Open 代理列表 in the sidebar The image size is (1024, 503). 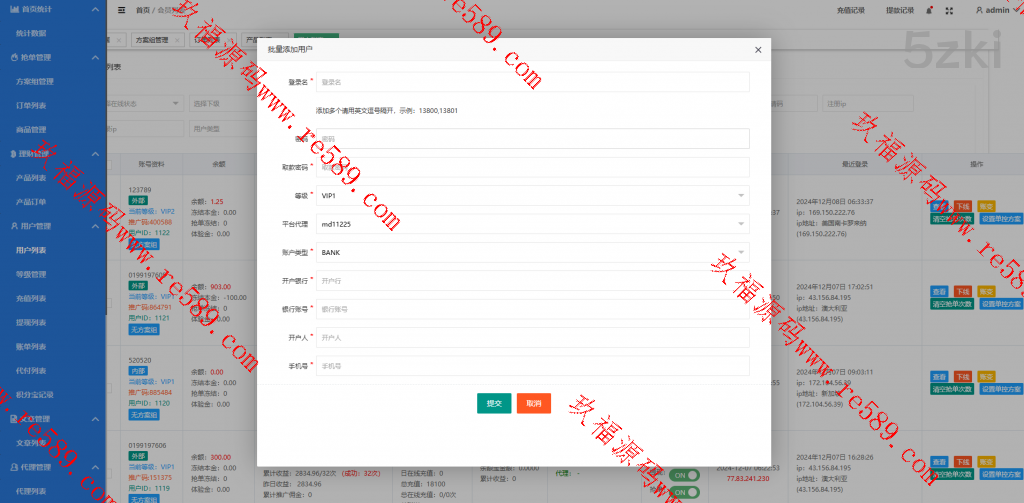click(x=31, y=491)
